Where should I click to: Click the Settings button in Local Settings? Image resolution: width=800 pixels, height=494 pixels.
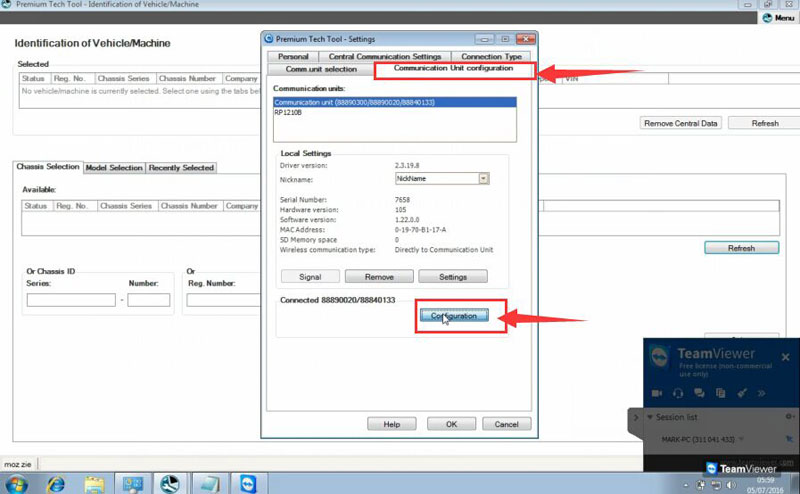(453, 277)
